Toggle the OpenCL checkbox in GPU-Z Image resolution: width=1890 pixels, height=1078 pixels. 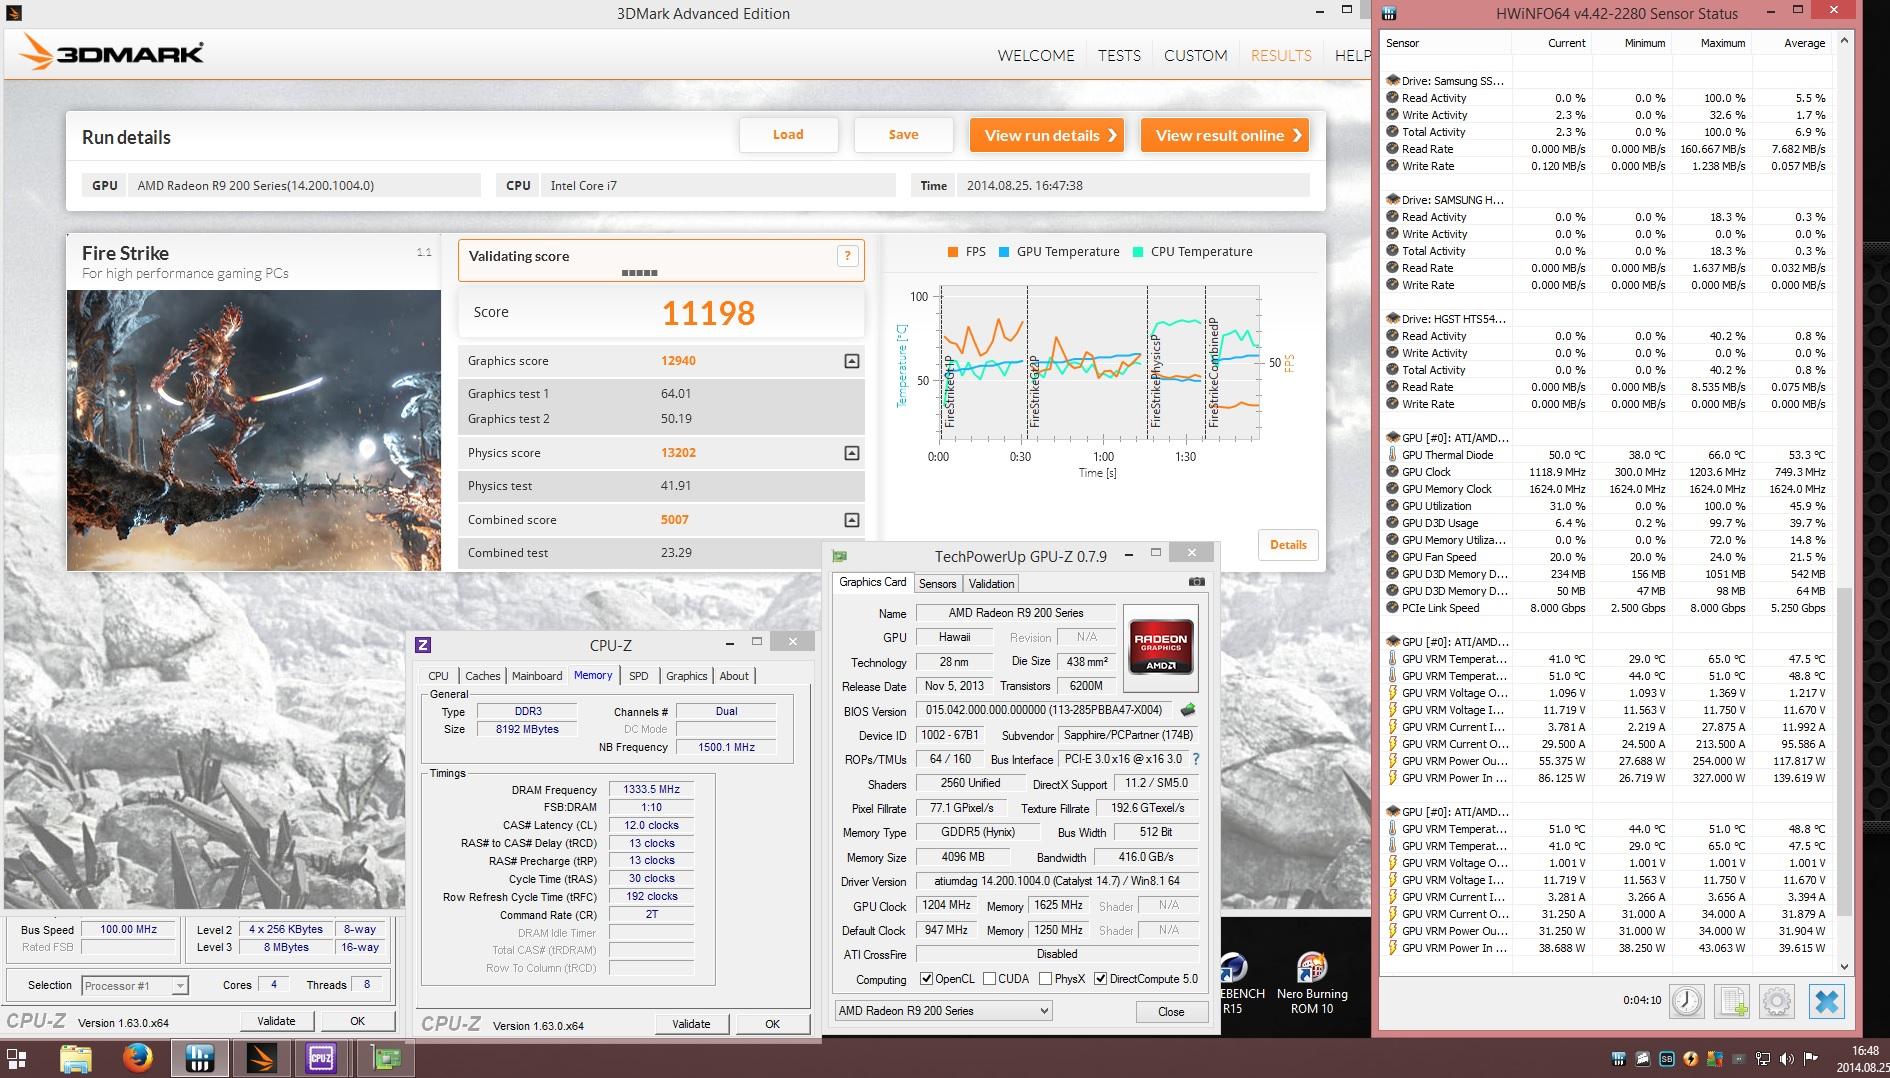926,979
